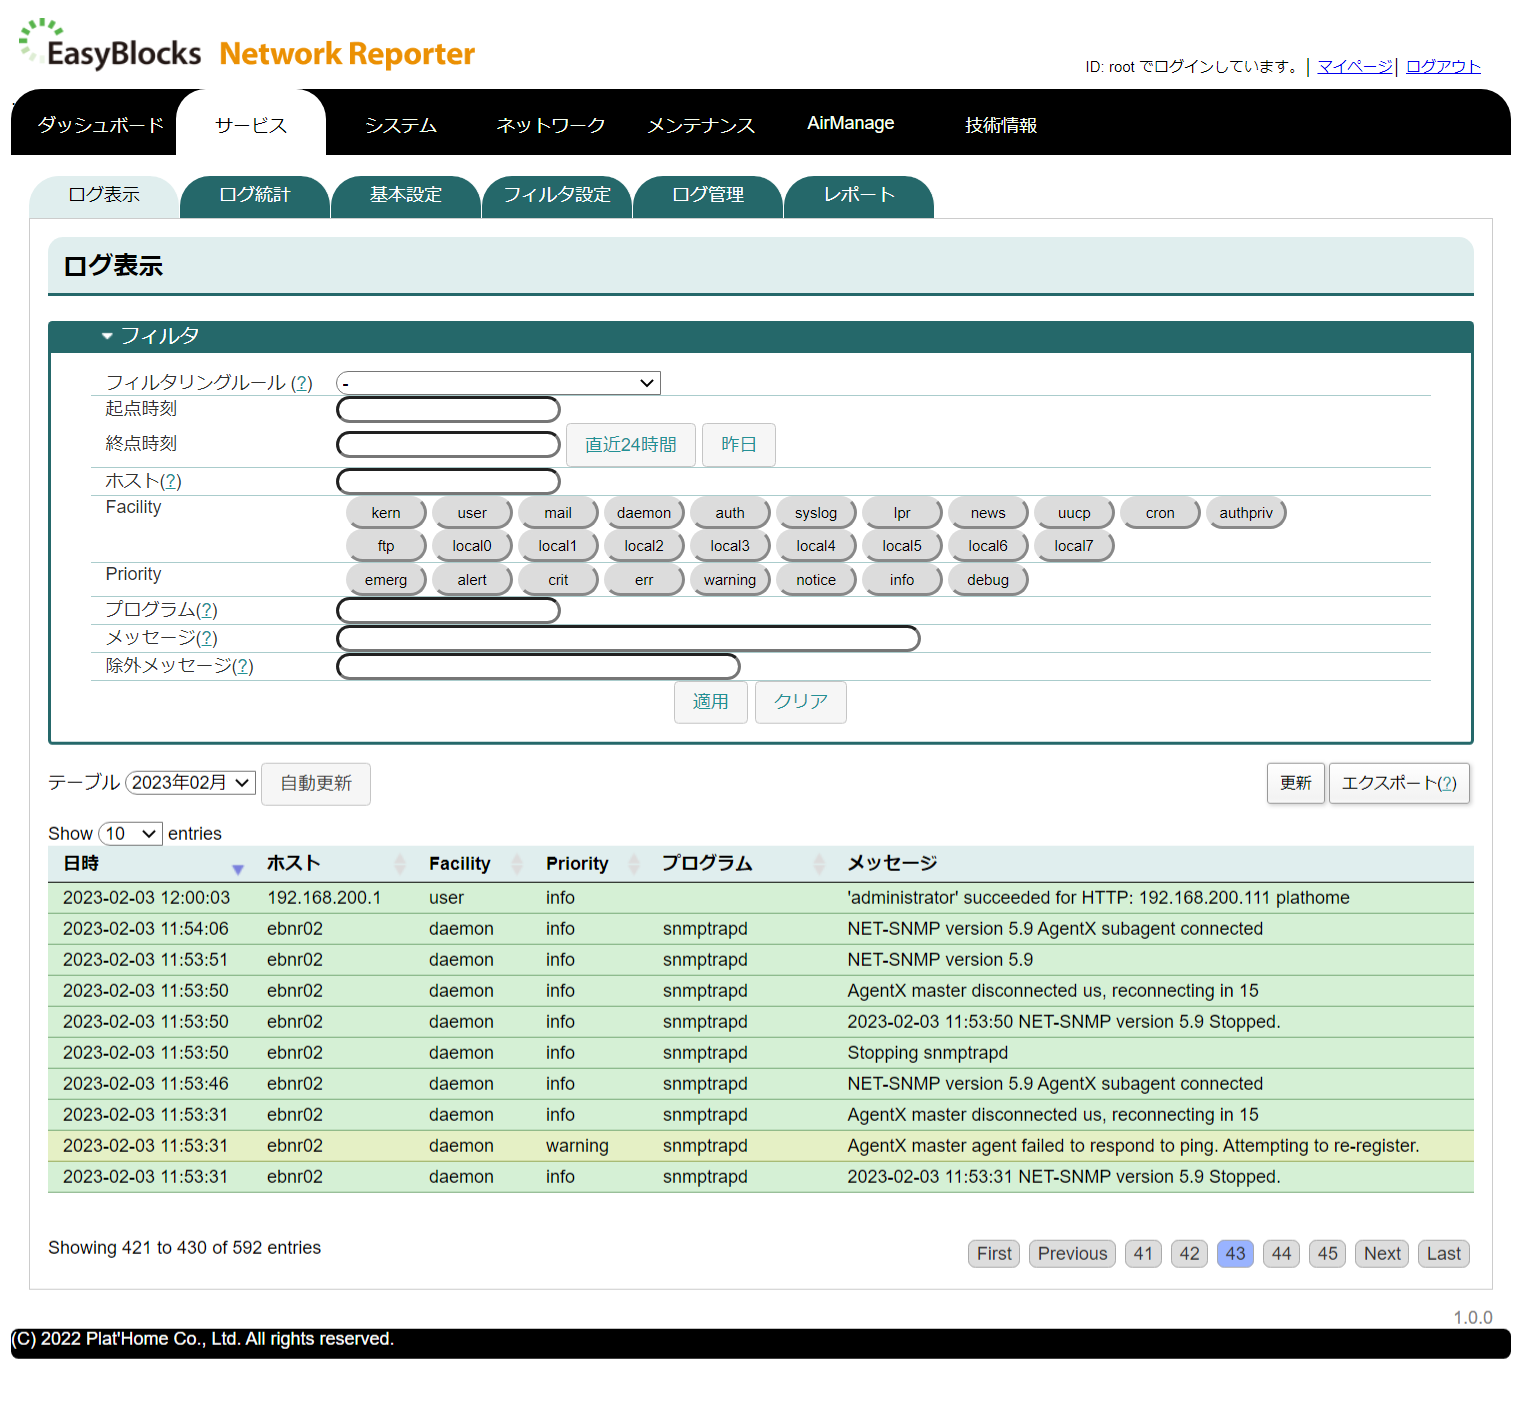
Task: Go to the Next page
Action: (x=1382, y=1254)
